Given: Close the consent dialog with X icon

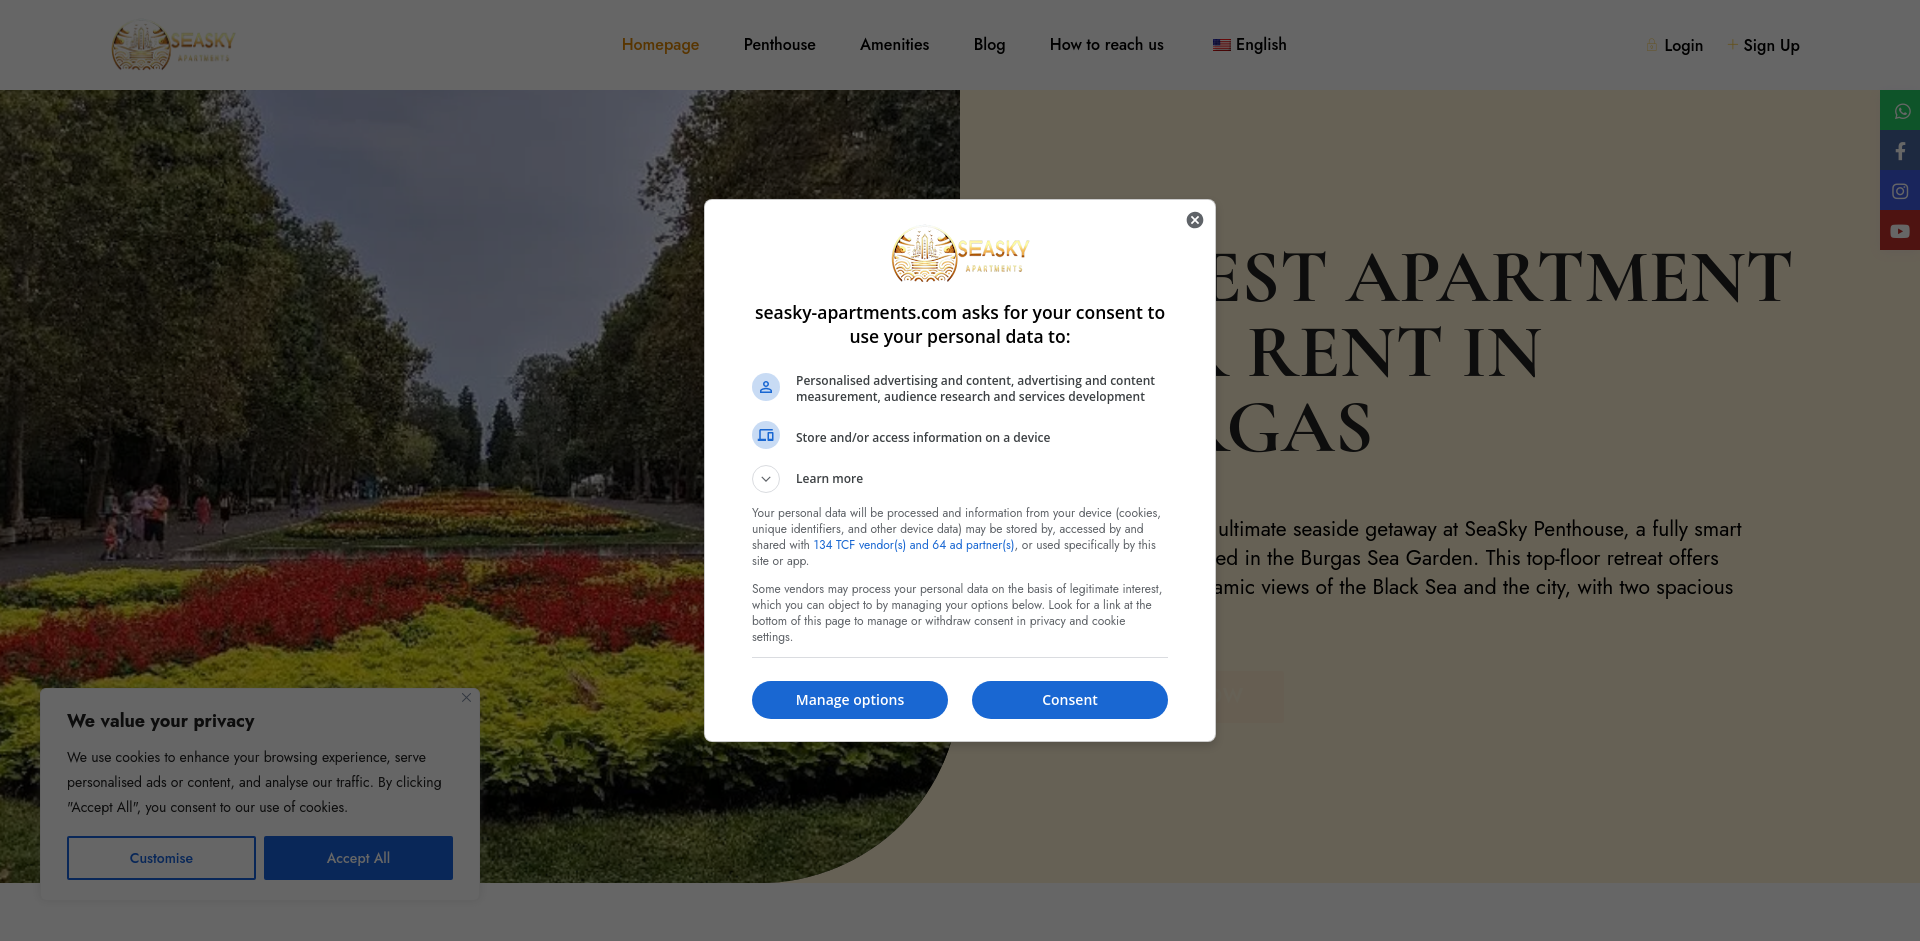Looking at the screenshot, I should (x=1195, y=220).
